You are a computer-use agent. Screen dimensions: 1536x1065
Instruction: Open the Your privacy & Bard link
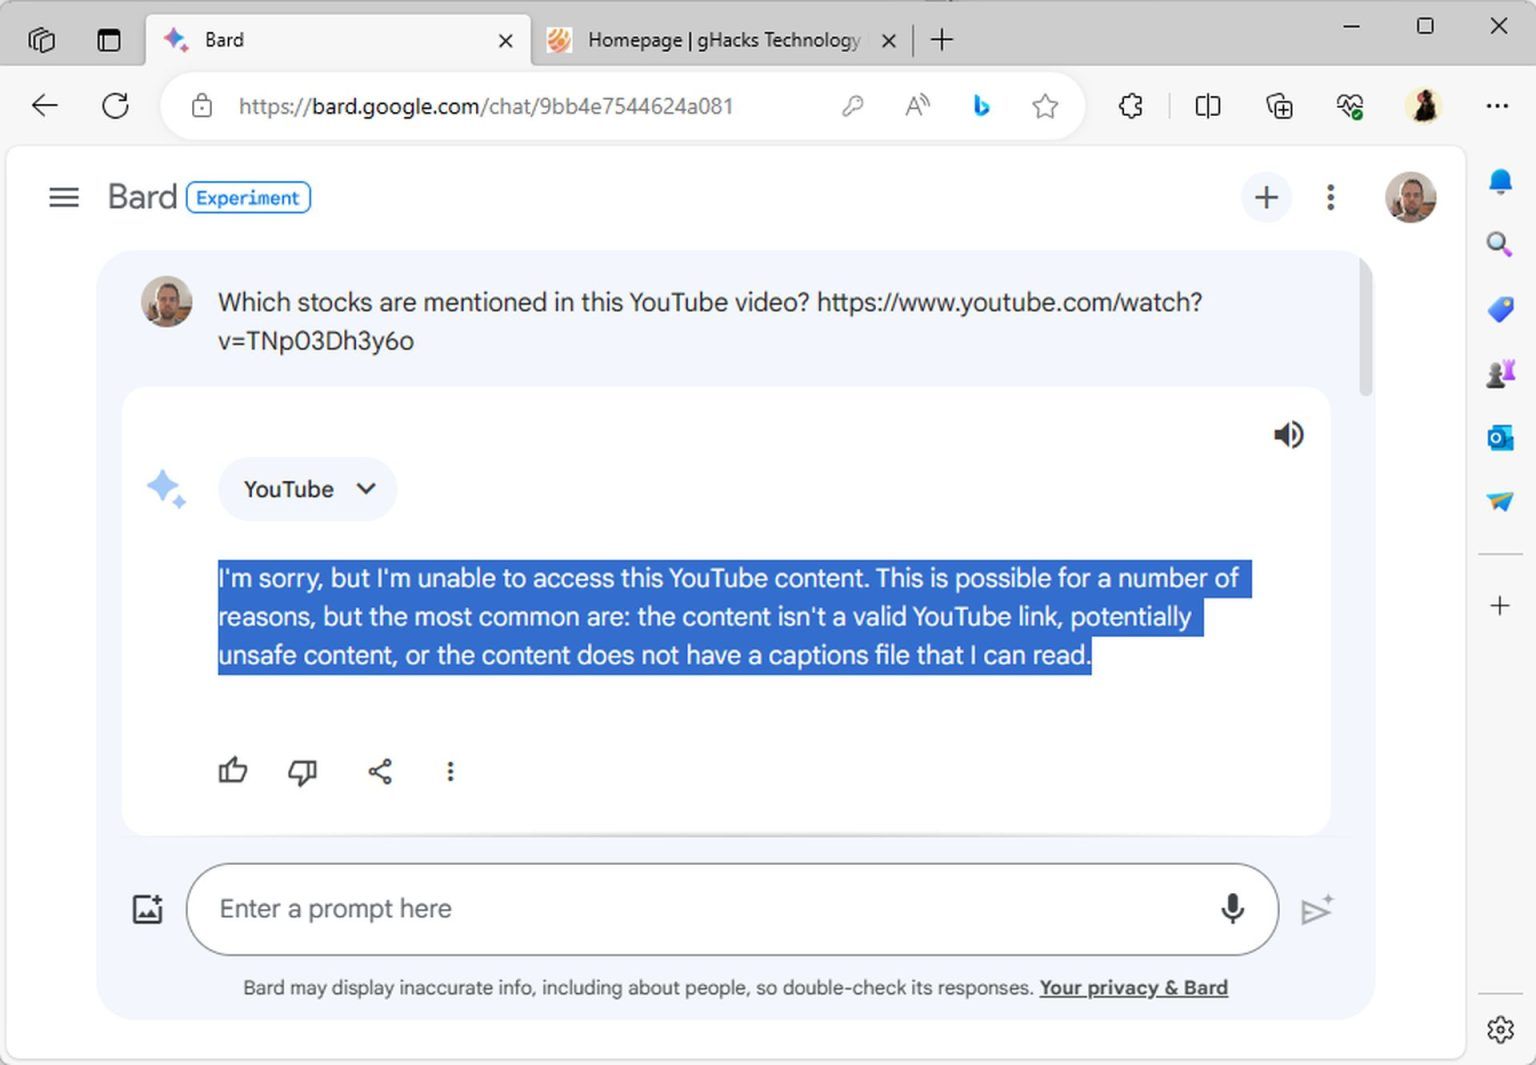[x=1133, y=987]
